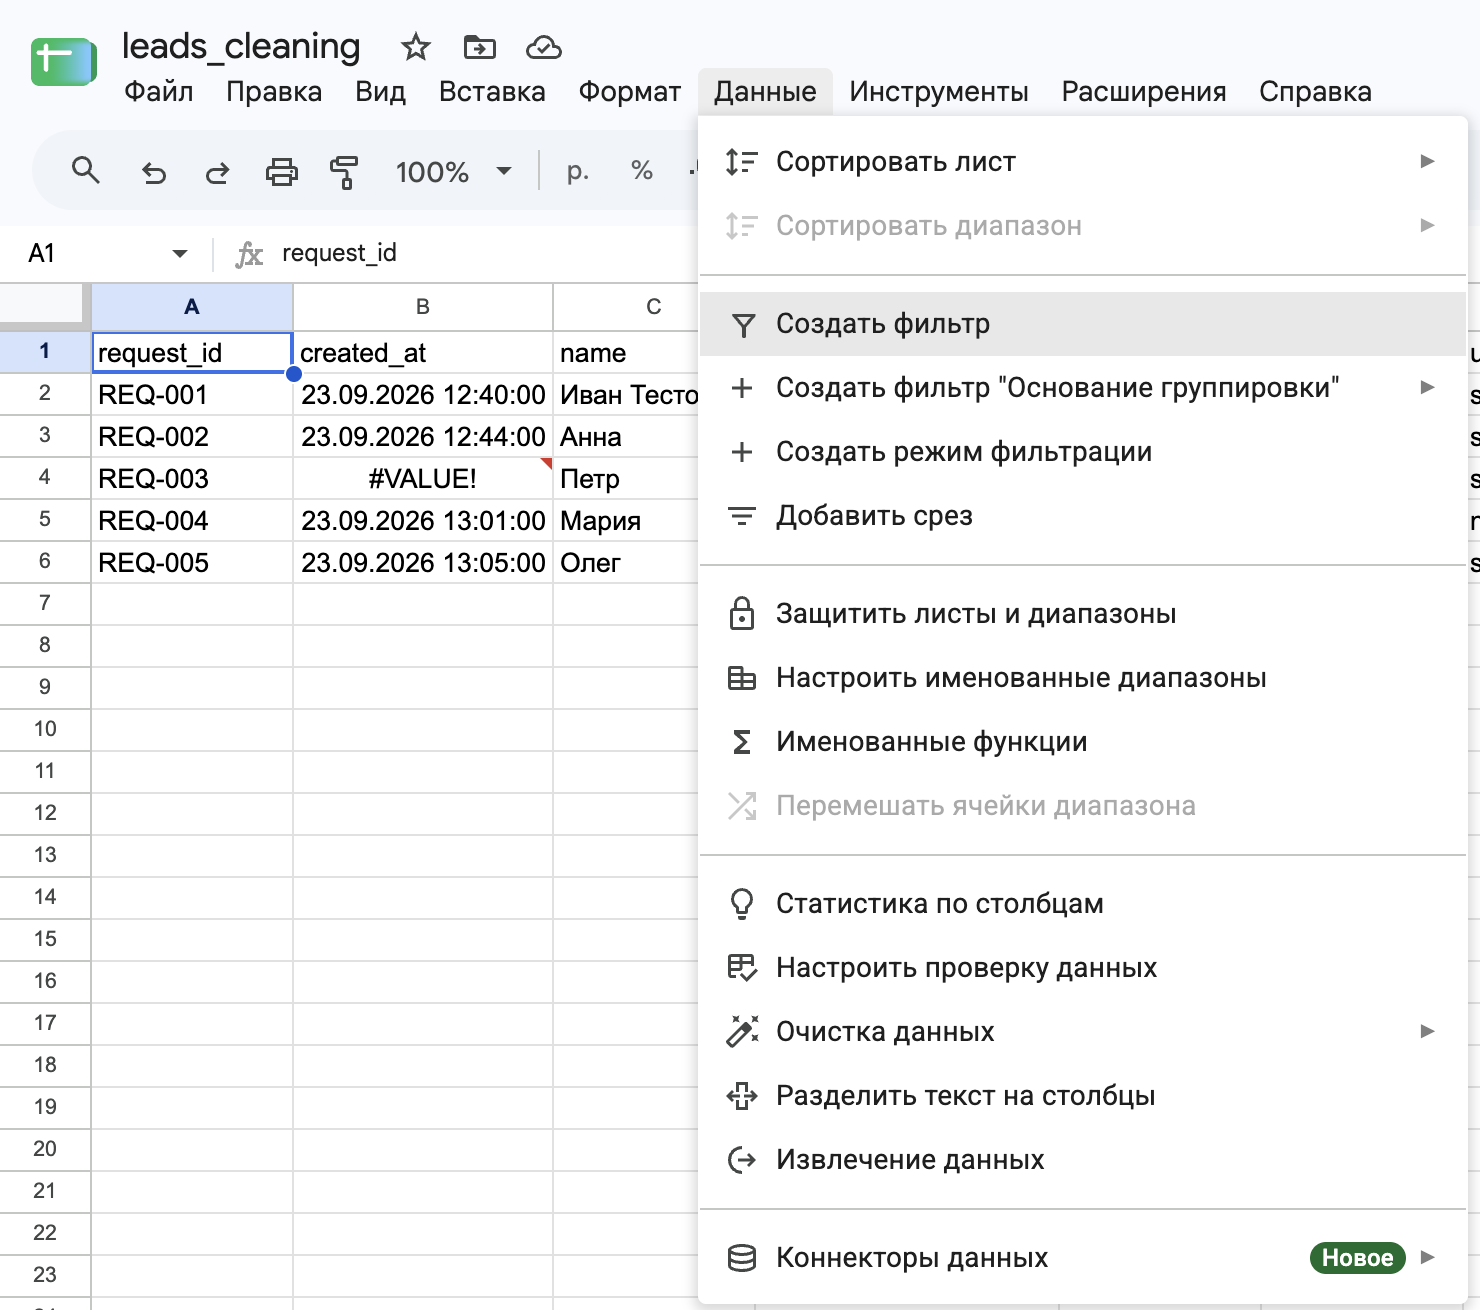Check the cloud save status icon

(x=544, y=47)
